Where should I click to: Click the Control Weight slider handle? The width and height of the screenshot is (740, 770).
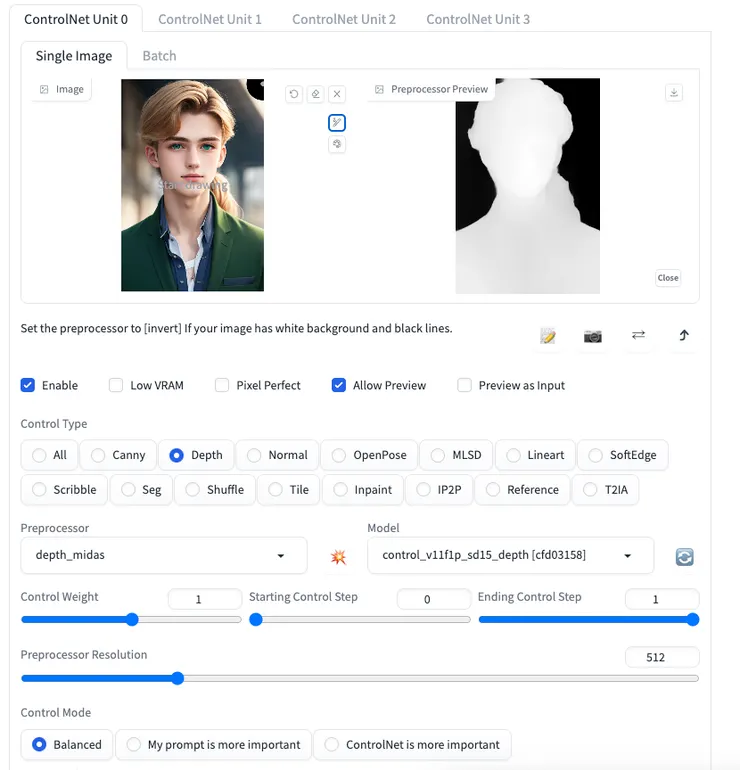pyautogui.click(x=132, y=619)
